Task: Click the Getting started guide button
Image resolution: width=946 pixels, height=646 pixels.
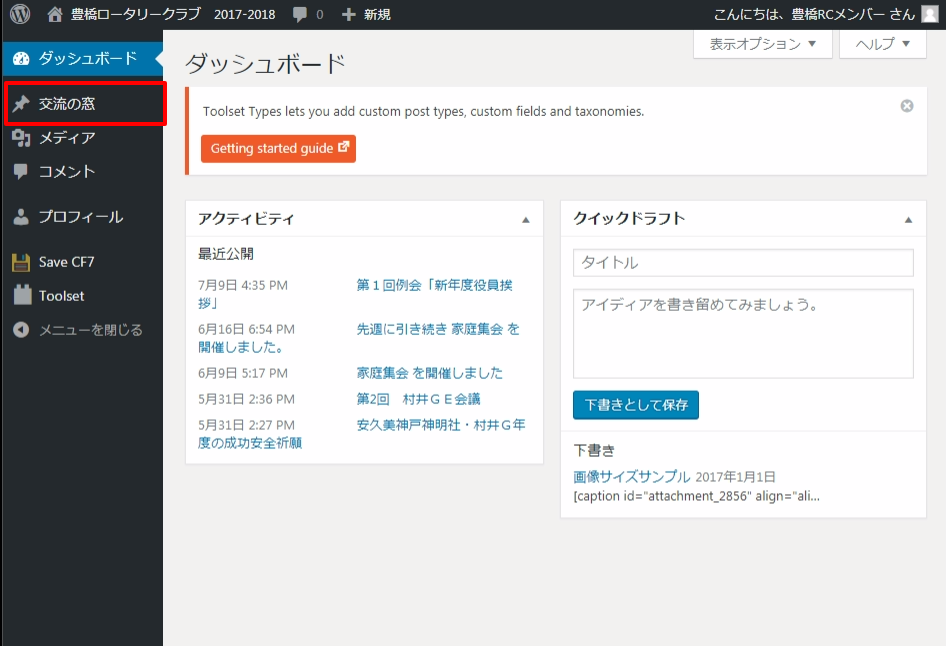Action: click(x=278, y=149)
